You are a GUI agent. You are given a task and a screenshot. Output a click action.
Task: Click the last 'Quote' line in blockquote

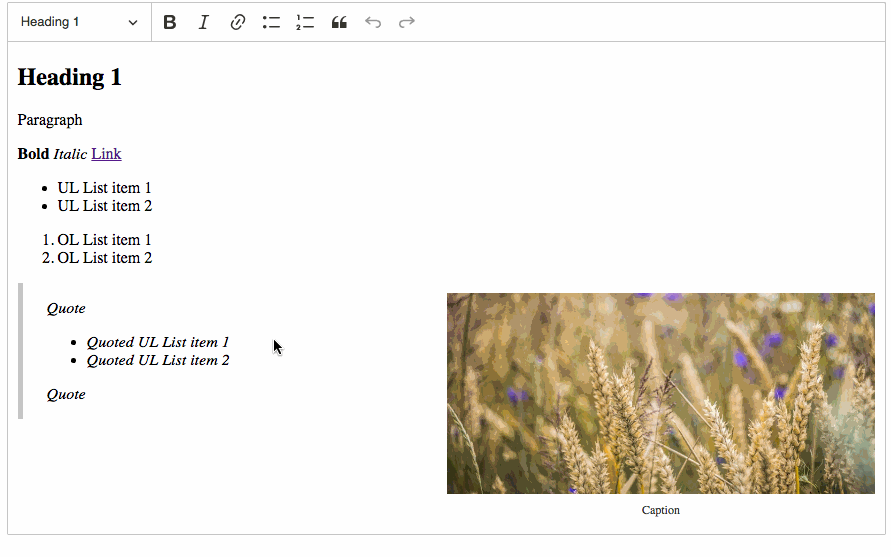click(x=66, y=395)
